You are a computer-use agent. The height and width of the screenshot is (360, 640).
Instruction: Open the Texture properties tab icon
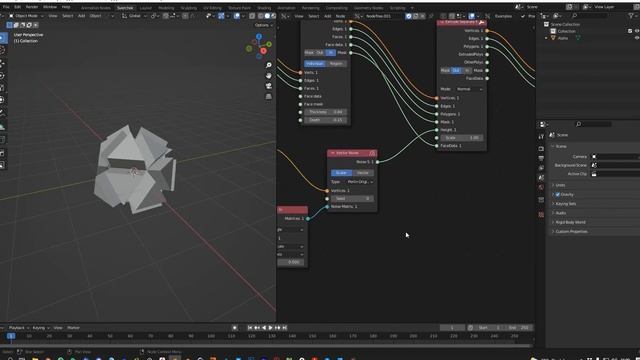point(541,215)
